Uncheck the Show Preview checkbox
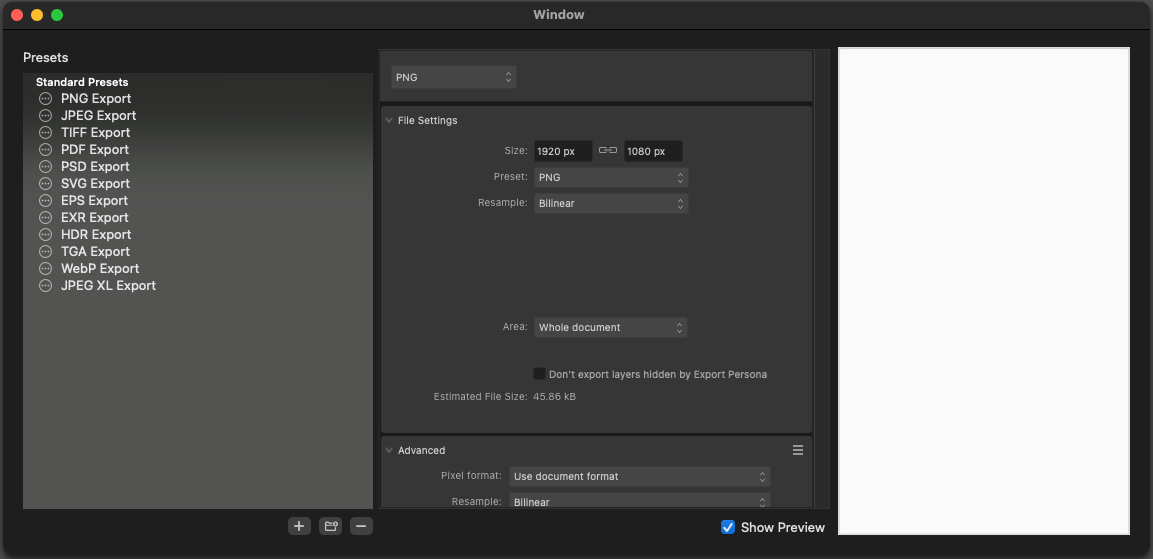 tap(728, 527)
